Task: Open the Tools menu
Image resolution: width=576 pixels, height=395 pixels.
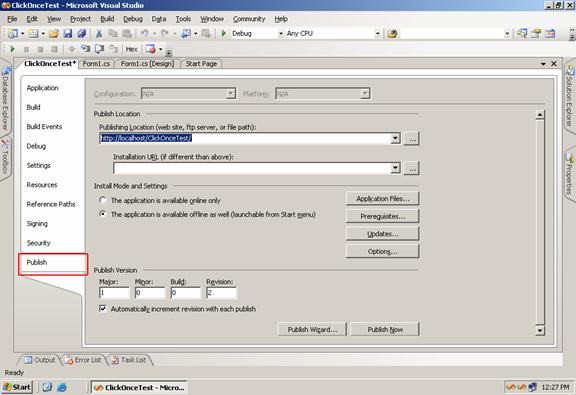Action: pos(183,19)
